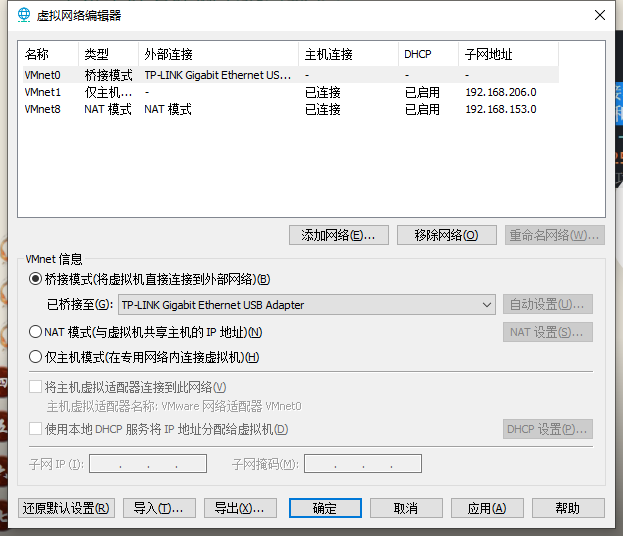Click NAT 模式 external connection cell for VMnet8
This screenshot has height=536, width=623.
coord(168,109)
